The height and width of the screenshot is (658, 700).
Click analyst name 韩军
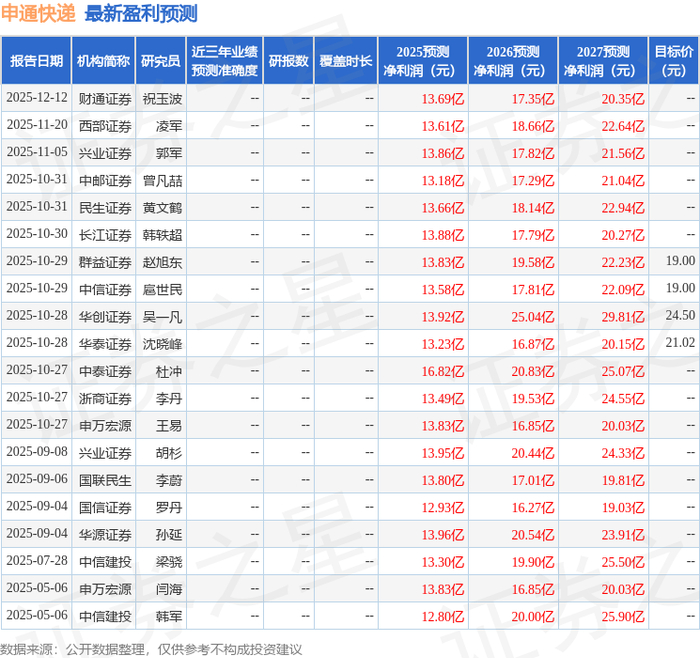[x=169, y=616]
